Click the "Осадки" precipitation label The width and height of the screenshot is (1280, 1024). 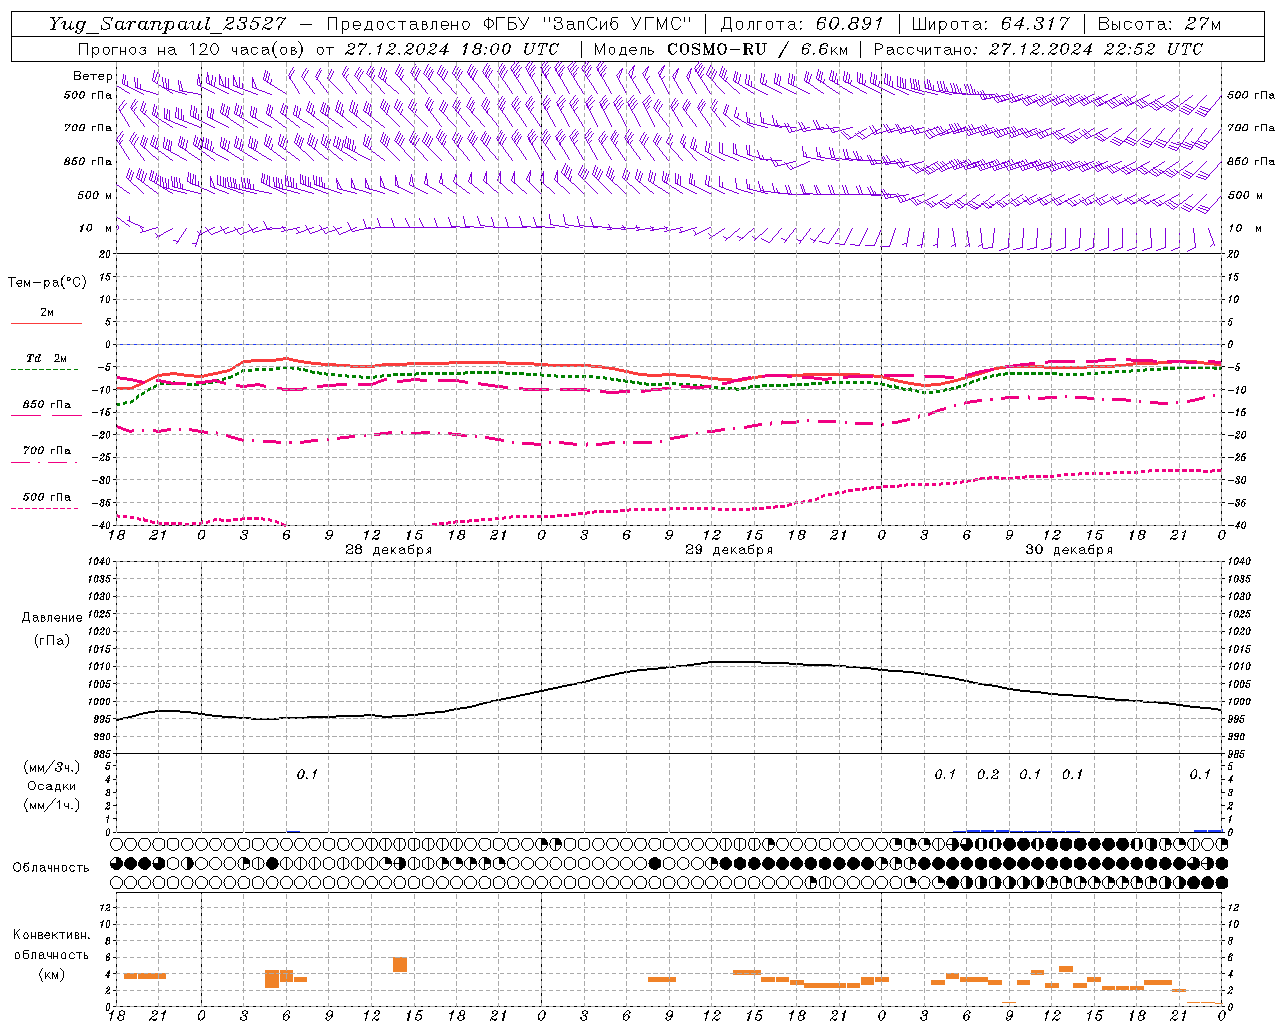click(x=51, y=786)
